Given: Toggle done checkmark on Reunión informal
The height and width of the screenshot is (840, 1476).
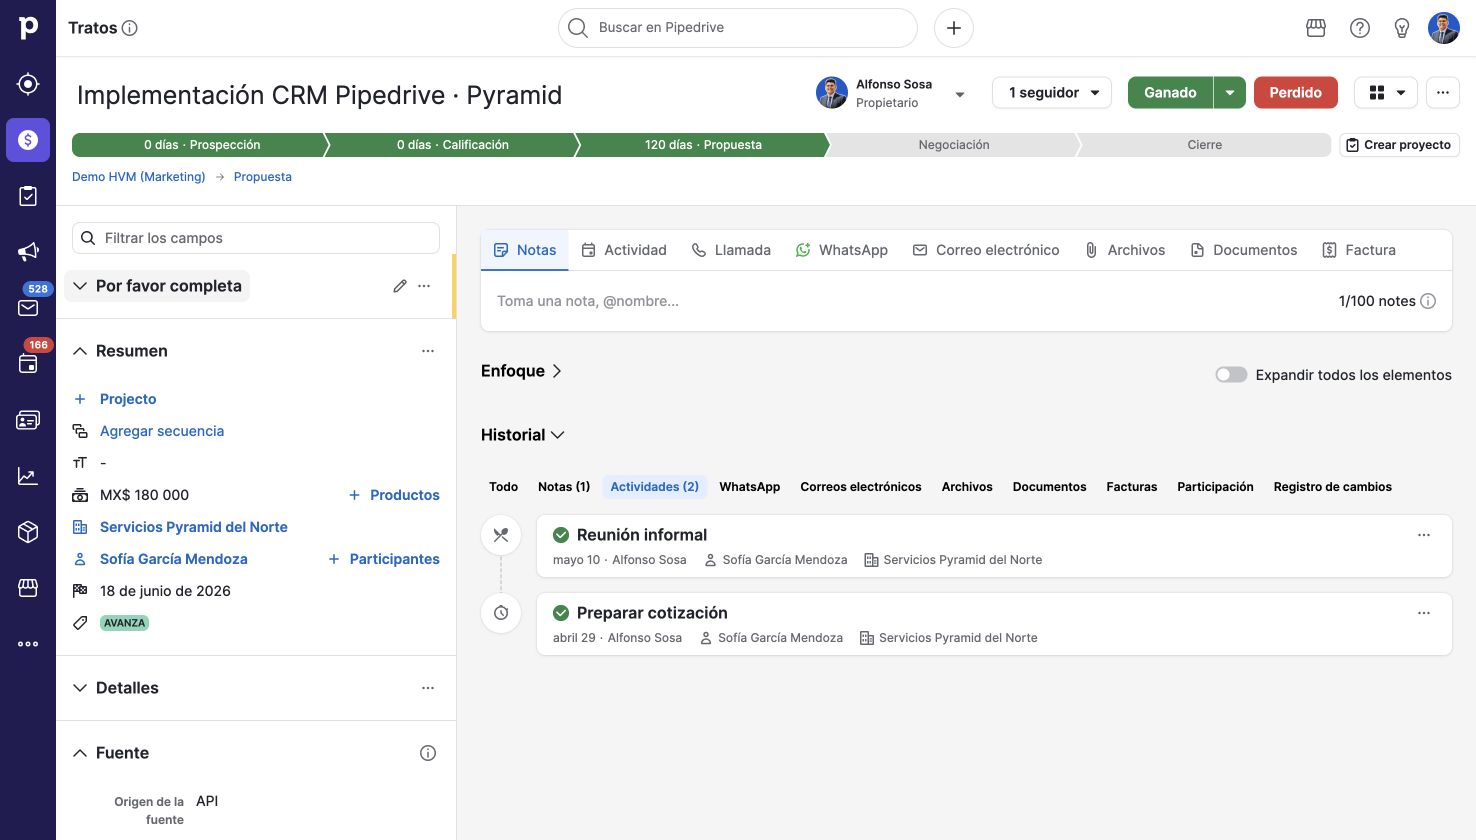Looking at the screenshot, I should 561,535.
